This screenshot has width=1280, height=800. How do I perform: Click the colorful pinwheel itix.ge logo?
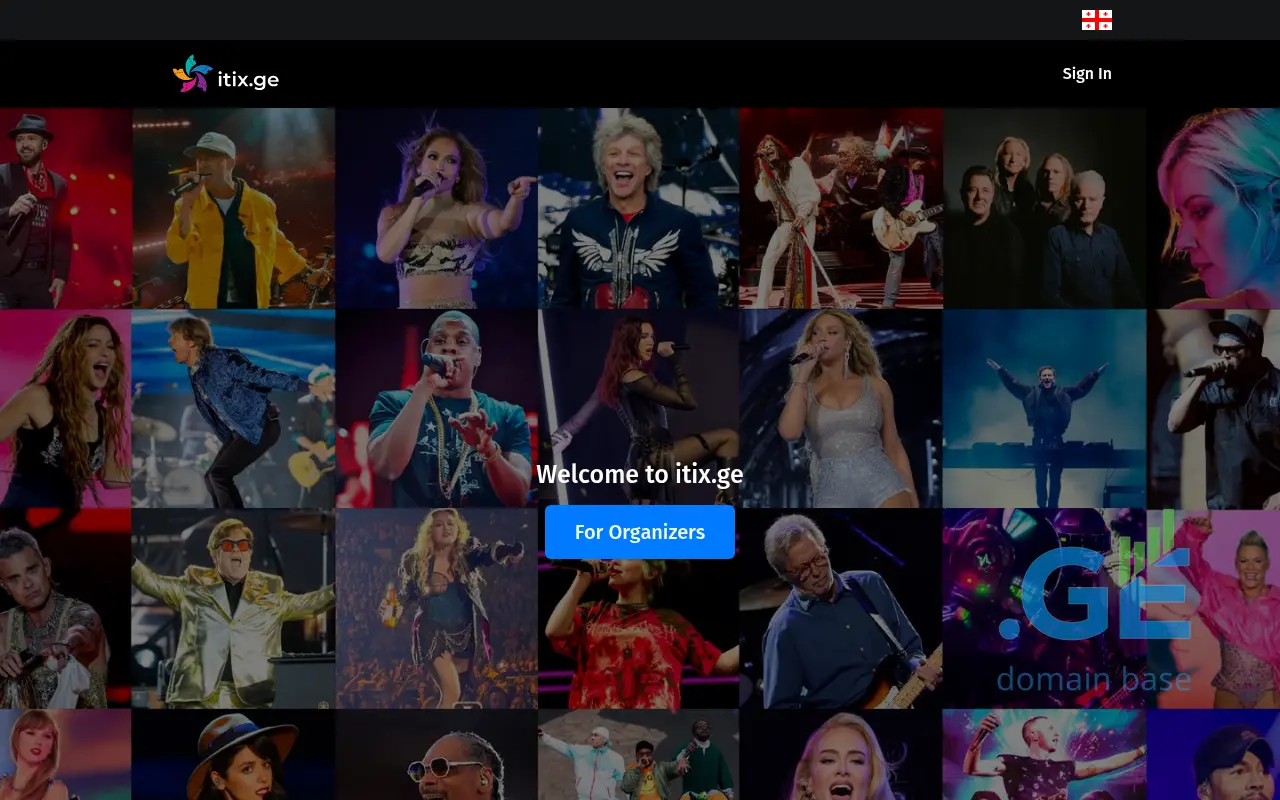(192, 74)
